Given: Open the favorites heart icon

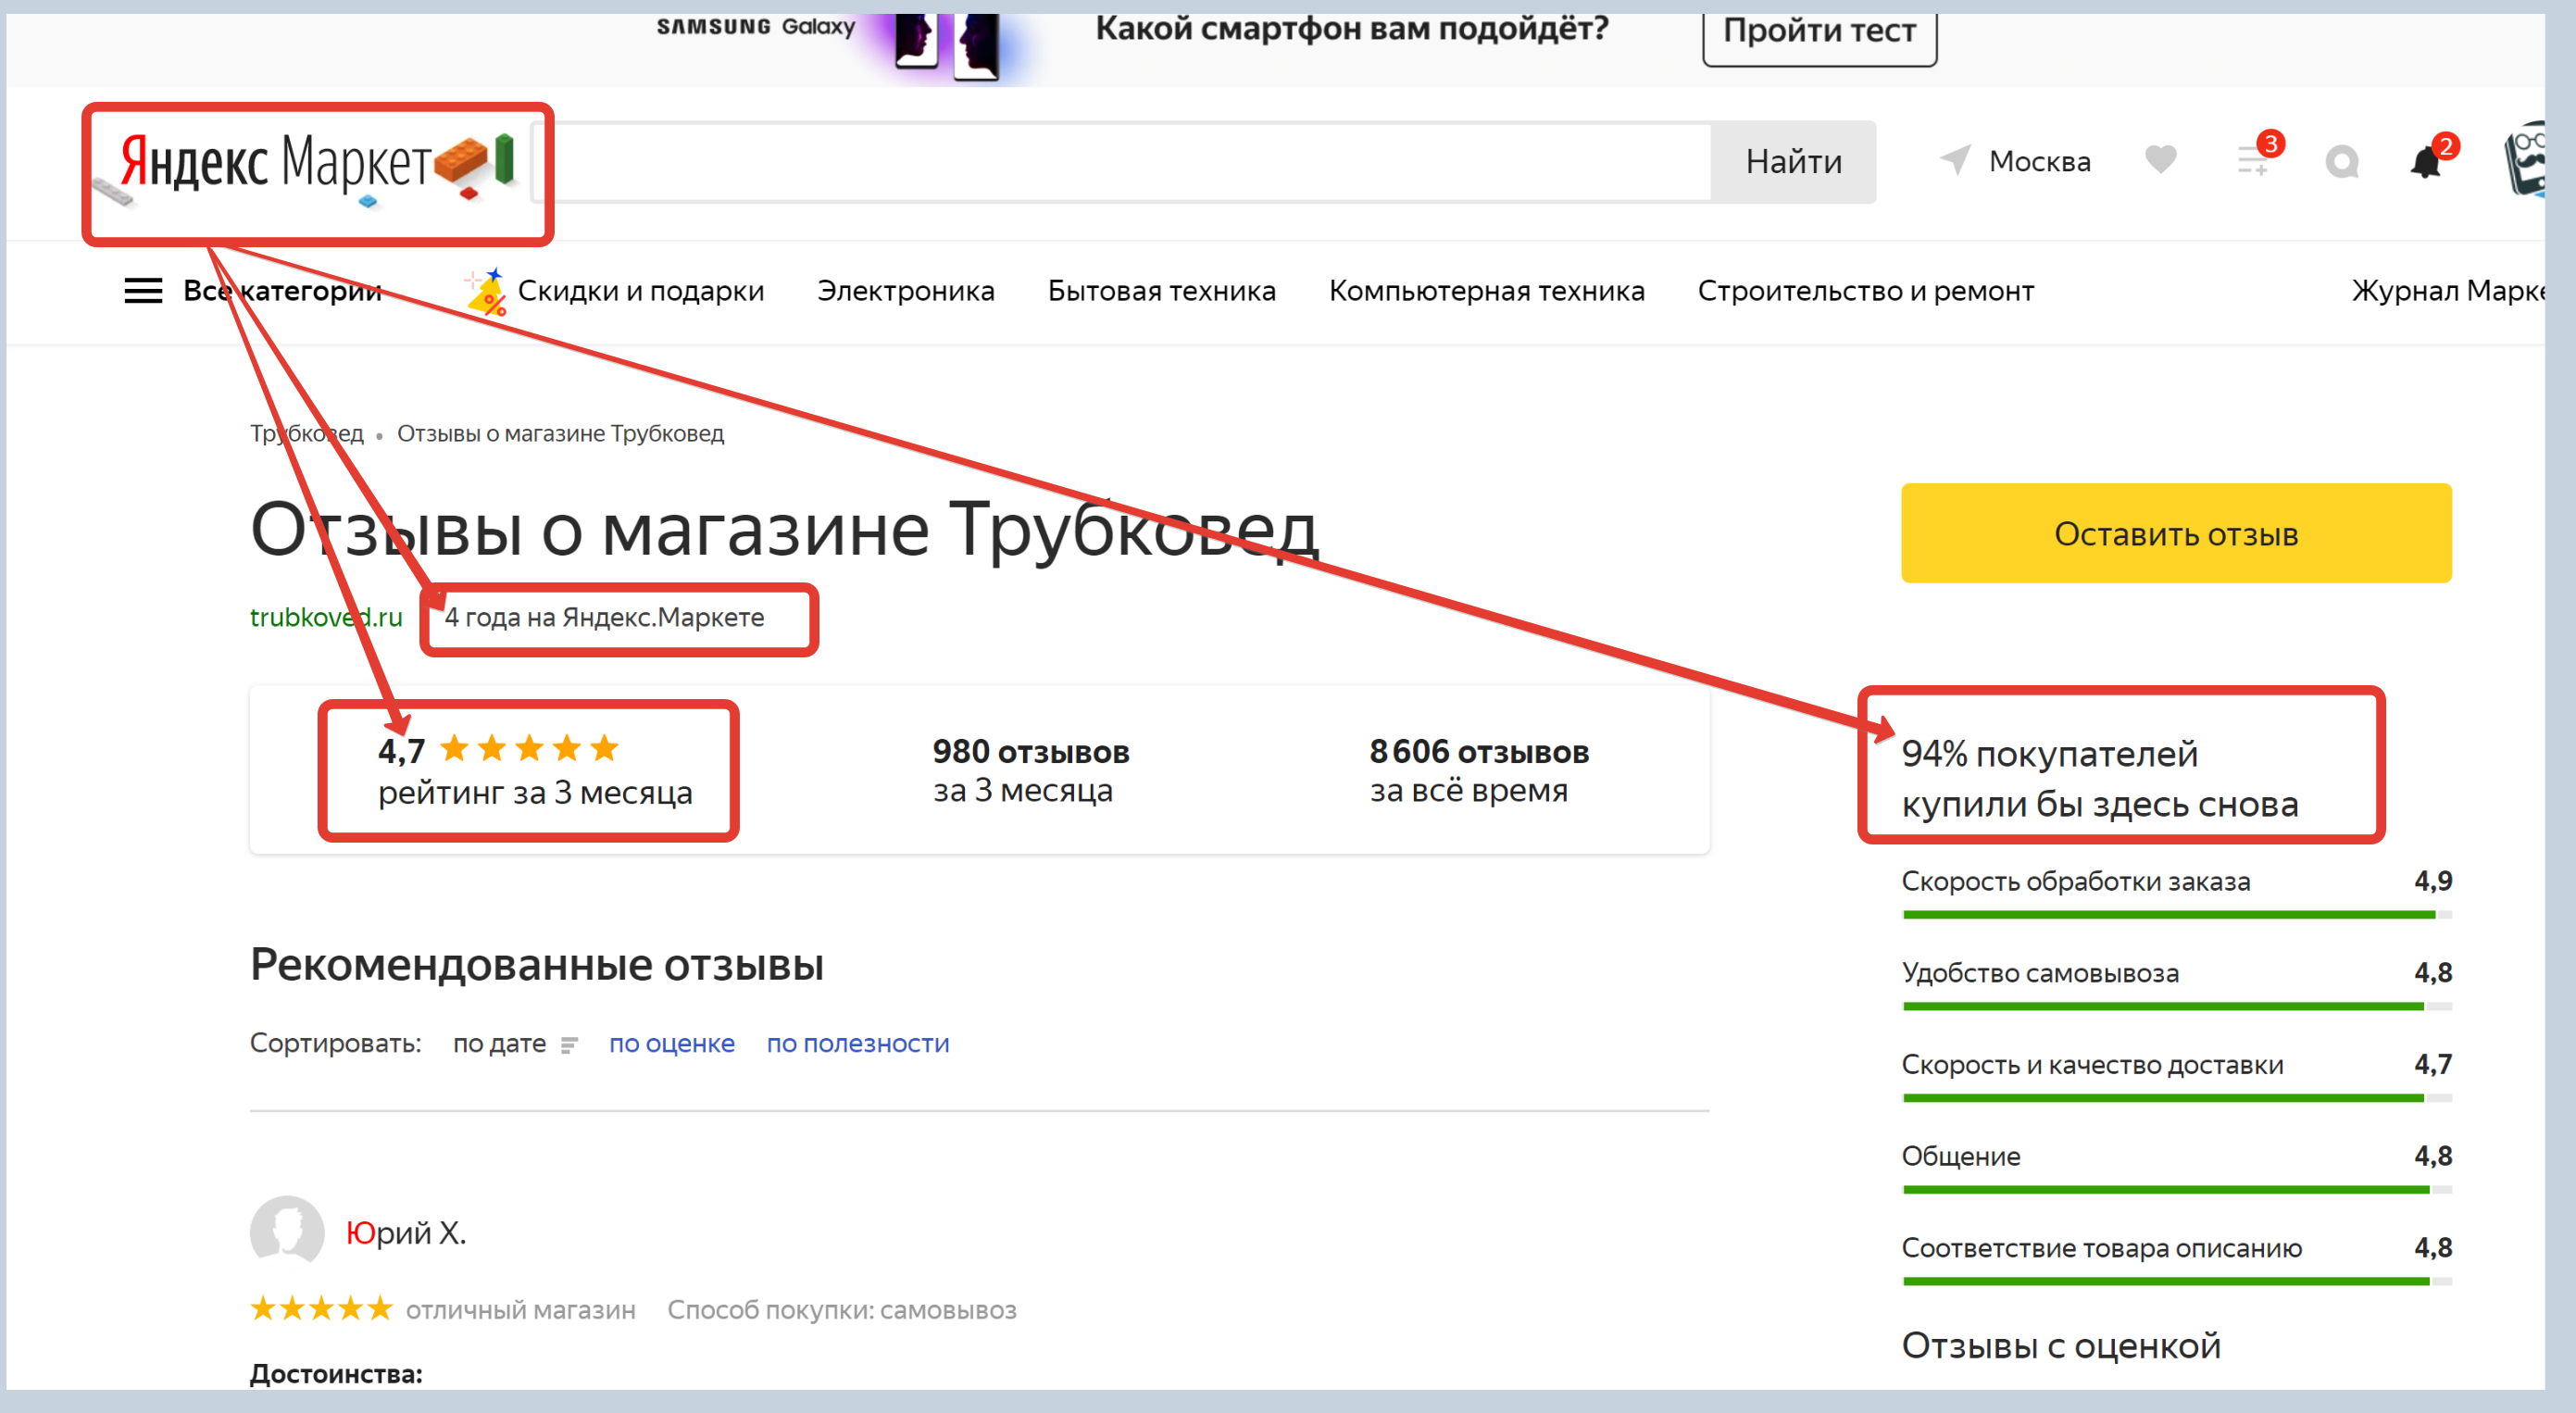Looking at the screenshot, I should pyautogui.click(x=2160, y=160).
